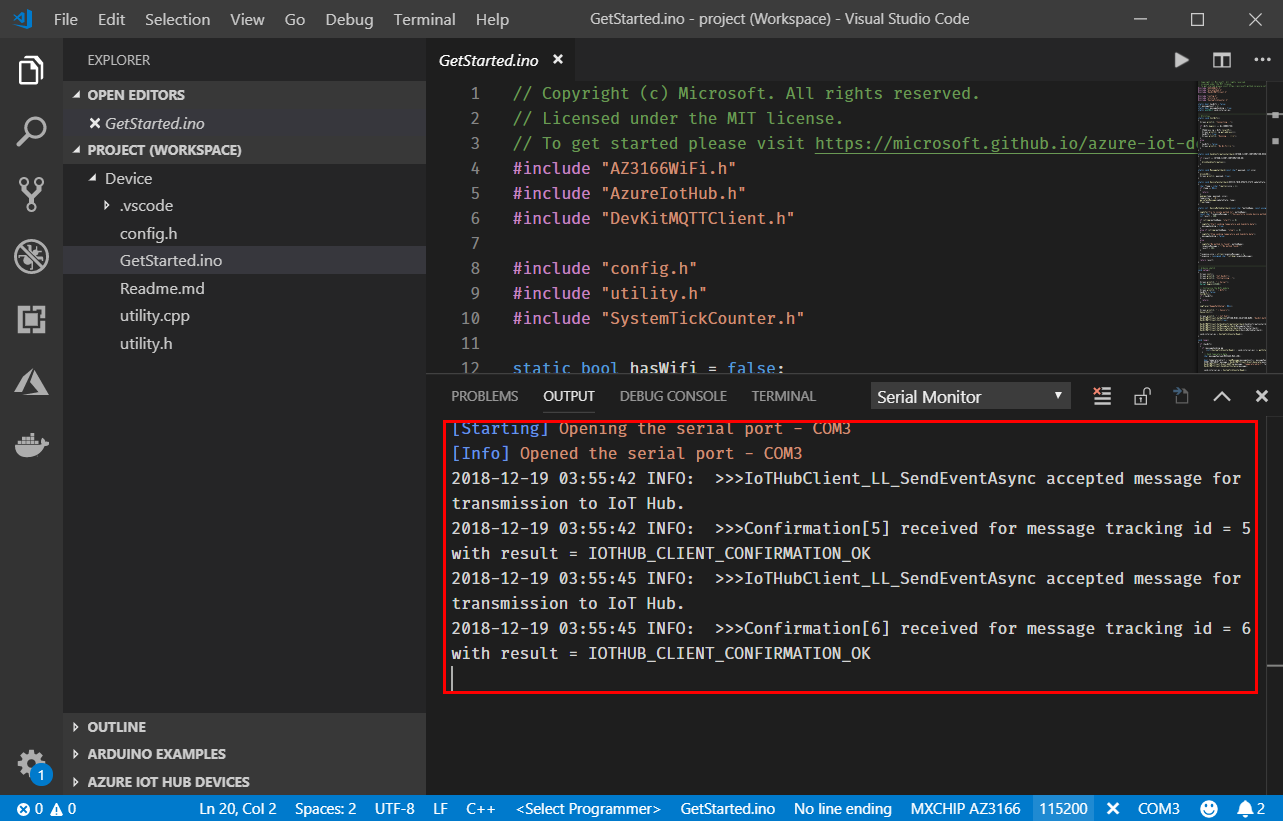This screenshot has height=821, width=1283.
Task: Open the Go menu
Action: pyautogui.click(x=295, y=19)
